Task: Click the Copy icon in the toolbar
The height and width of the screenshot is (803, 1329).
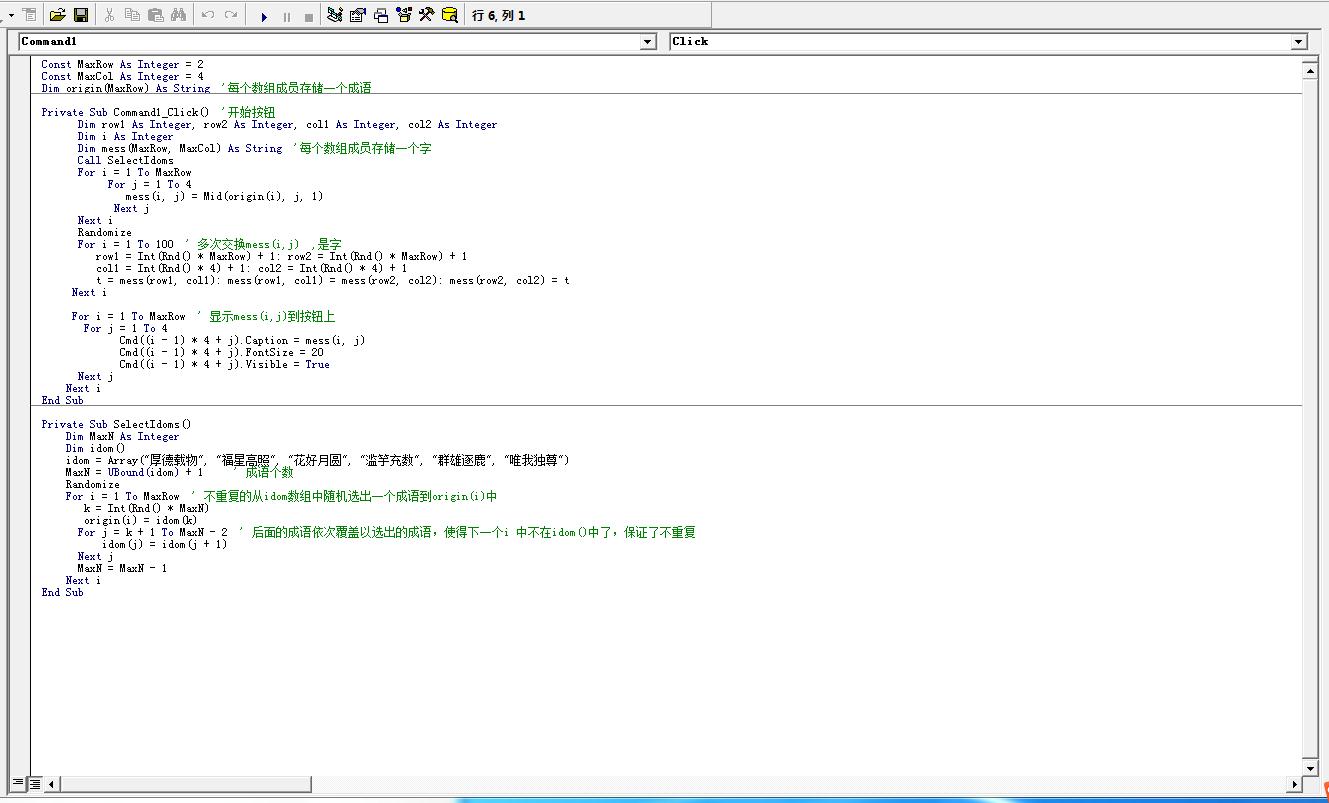Action: pos(132,15)
